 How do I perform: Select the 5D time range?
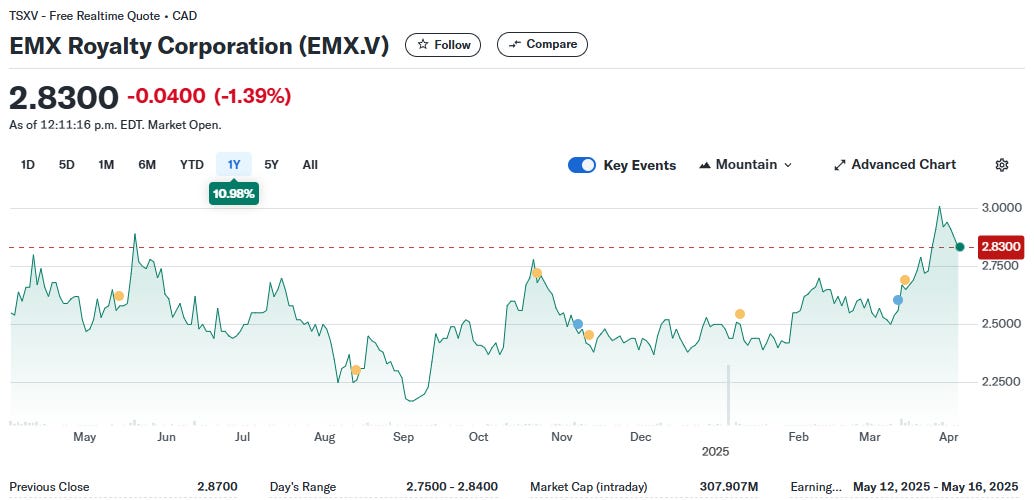pos(67,165)
